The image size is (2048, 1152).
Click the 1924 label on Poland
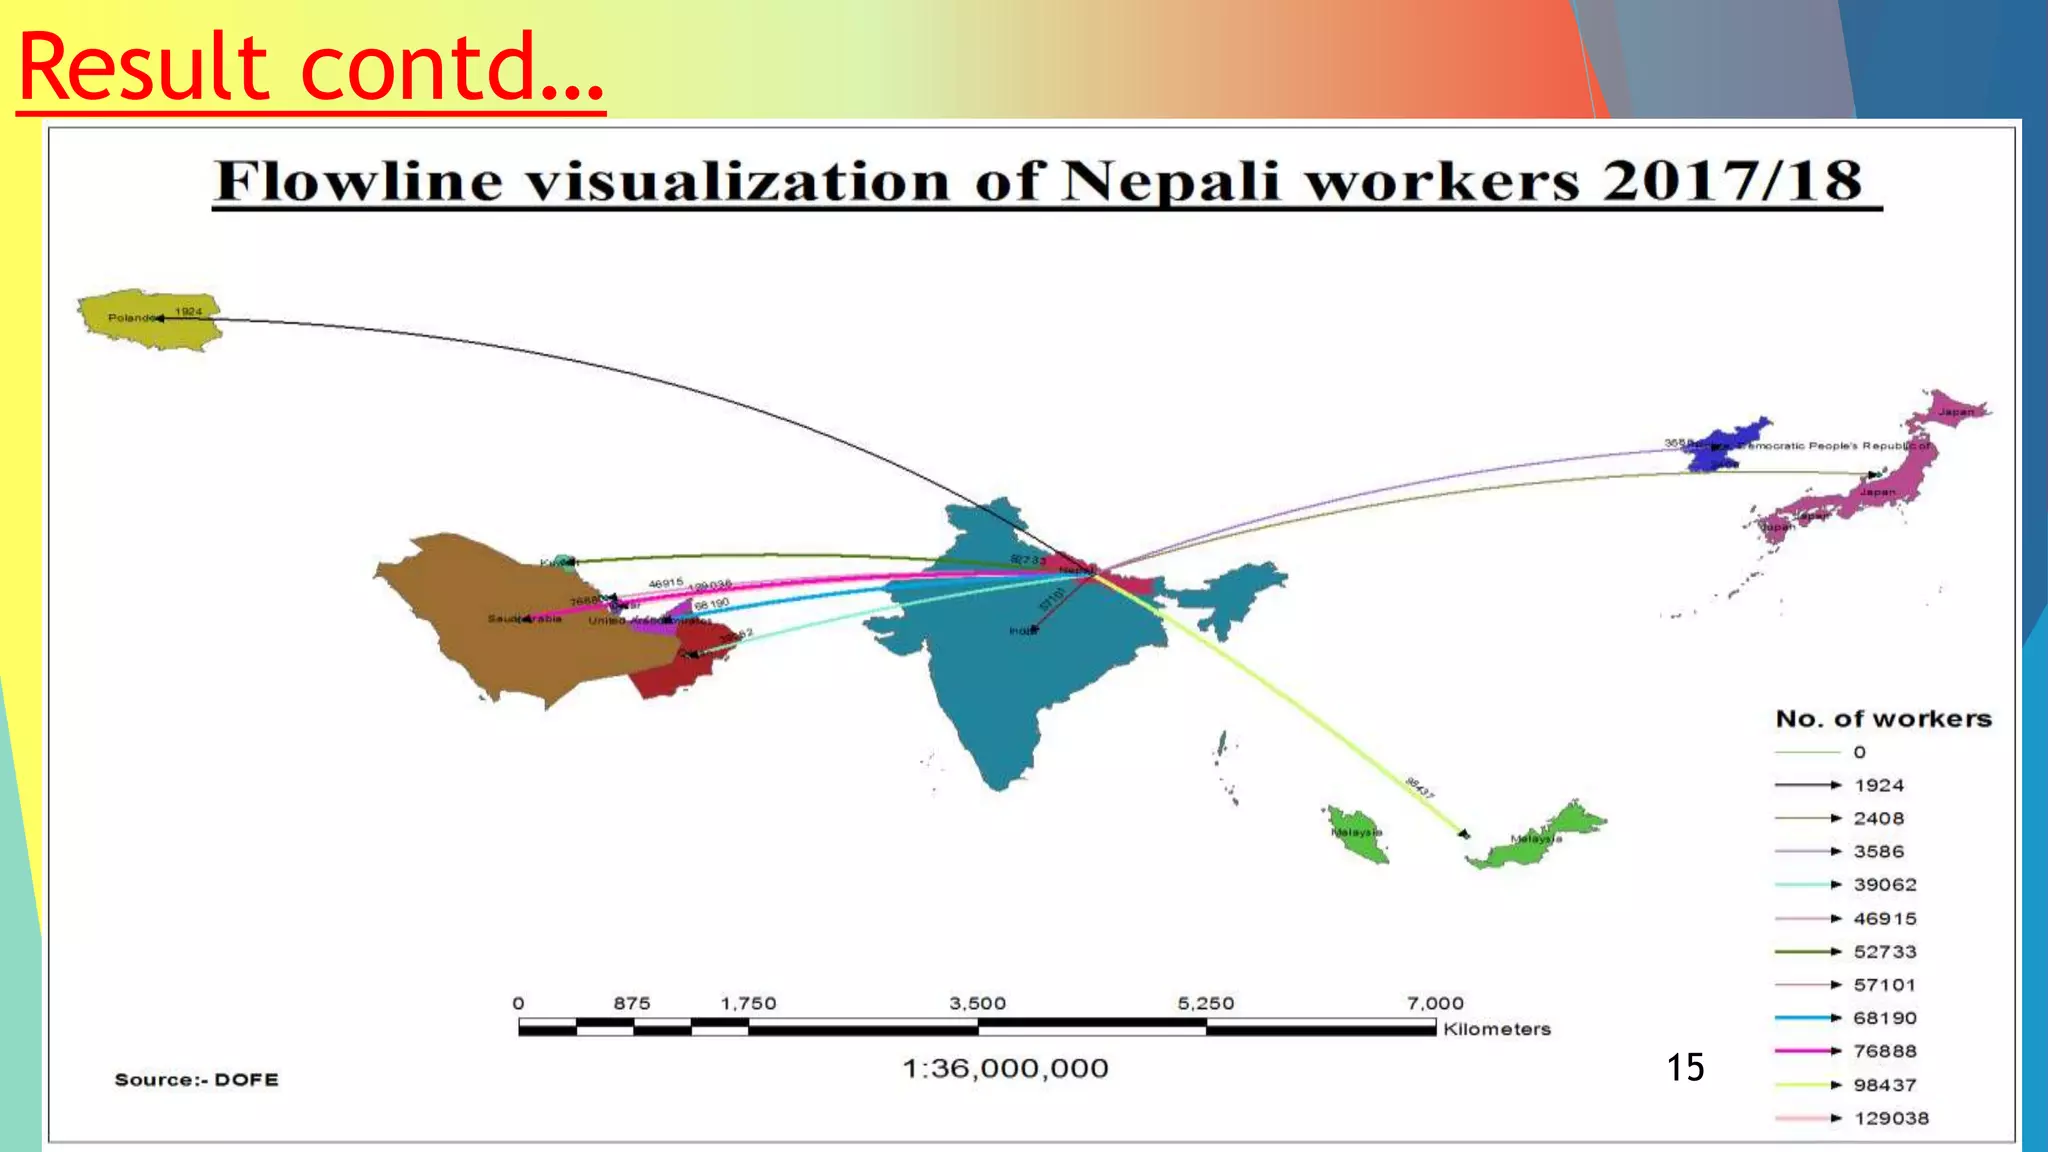click(x=189, y=311)
